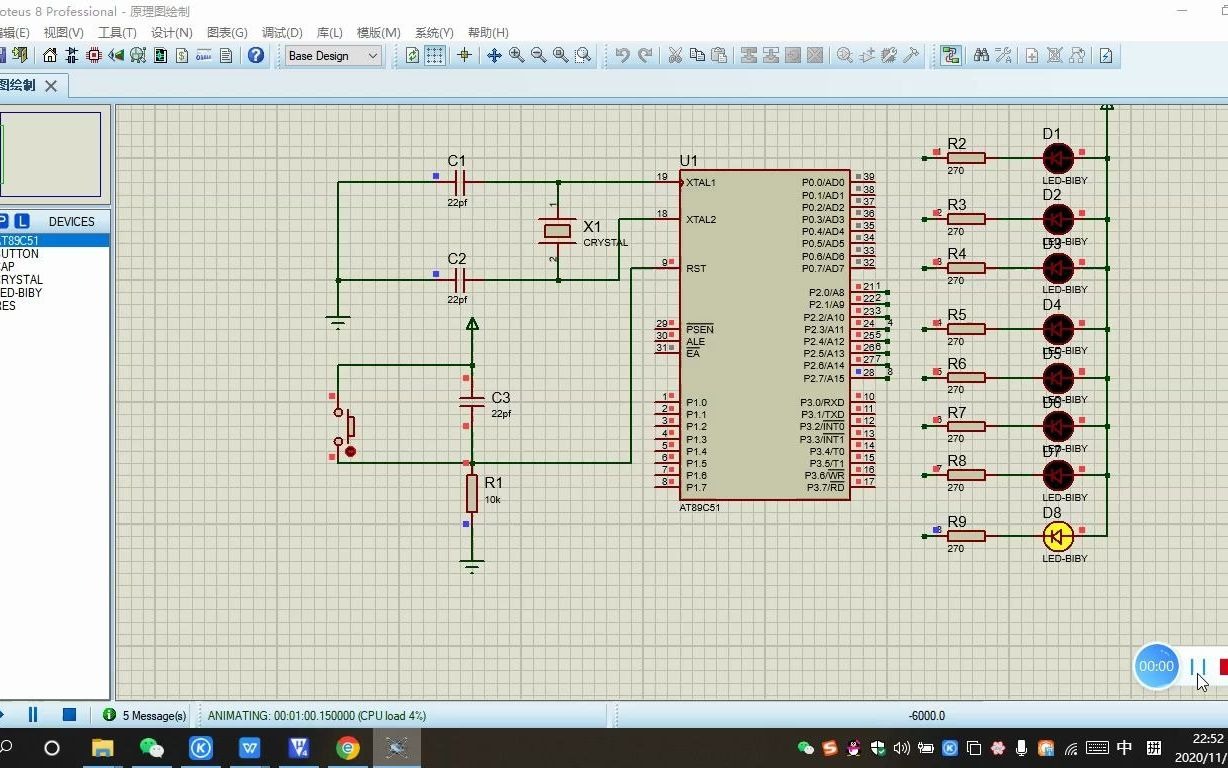Open the blue help question mark icon
This screenshot has width=1228, height=768.
coord(256,56)
